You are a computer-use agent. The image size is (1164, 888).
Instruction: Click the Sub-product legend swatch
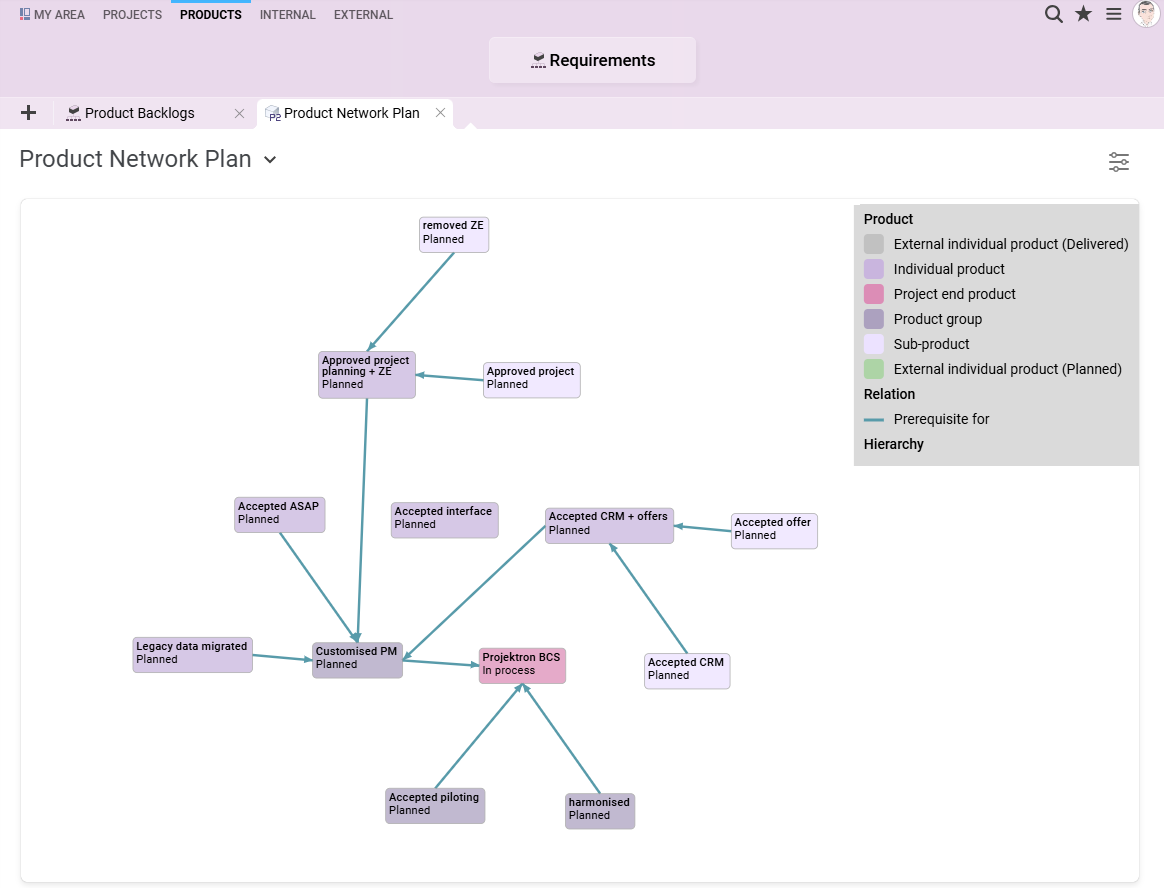point(874,345)
